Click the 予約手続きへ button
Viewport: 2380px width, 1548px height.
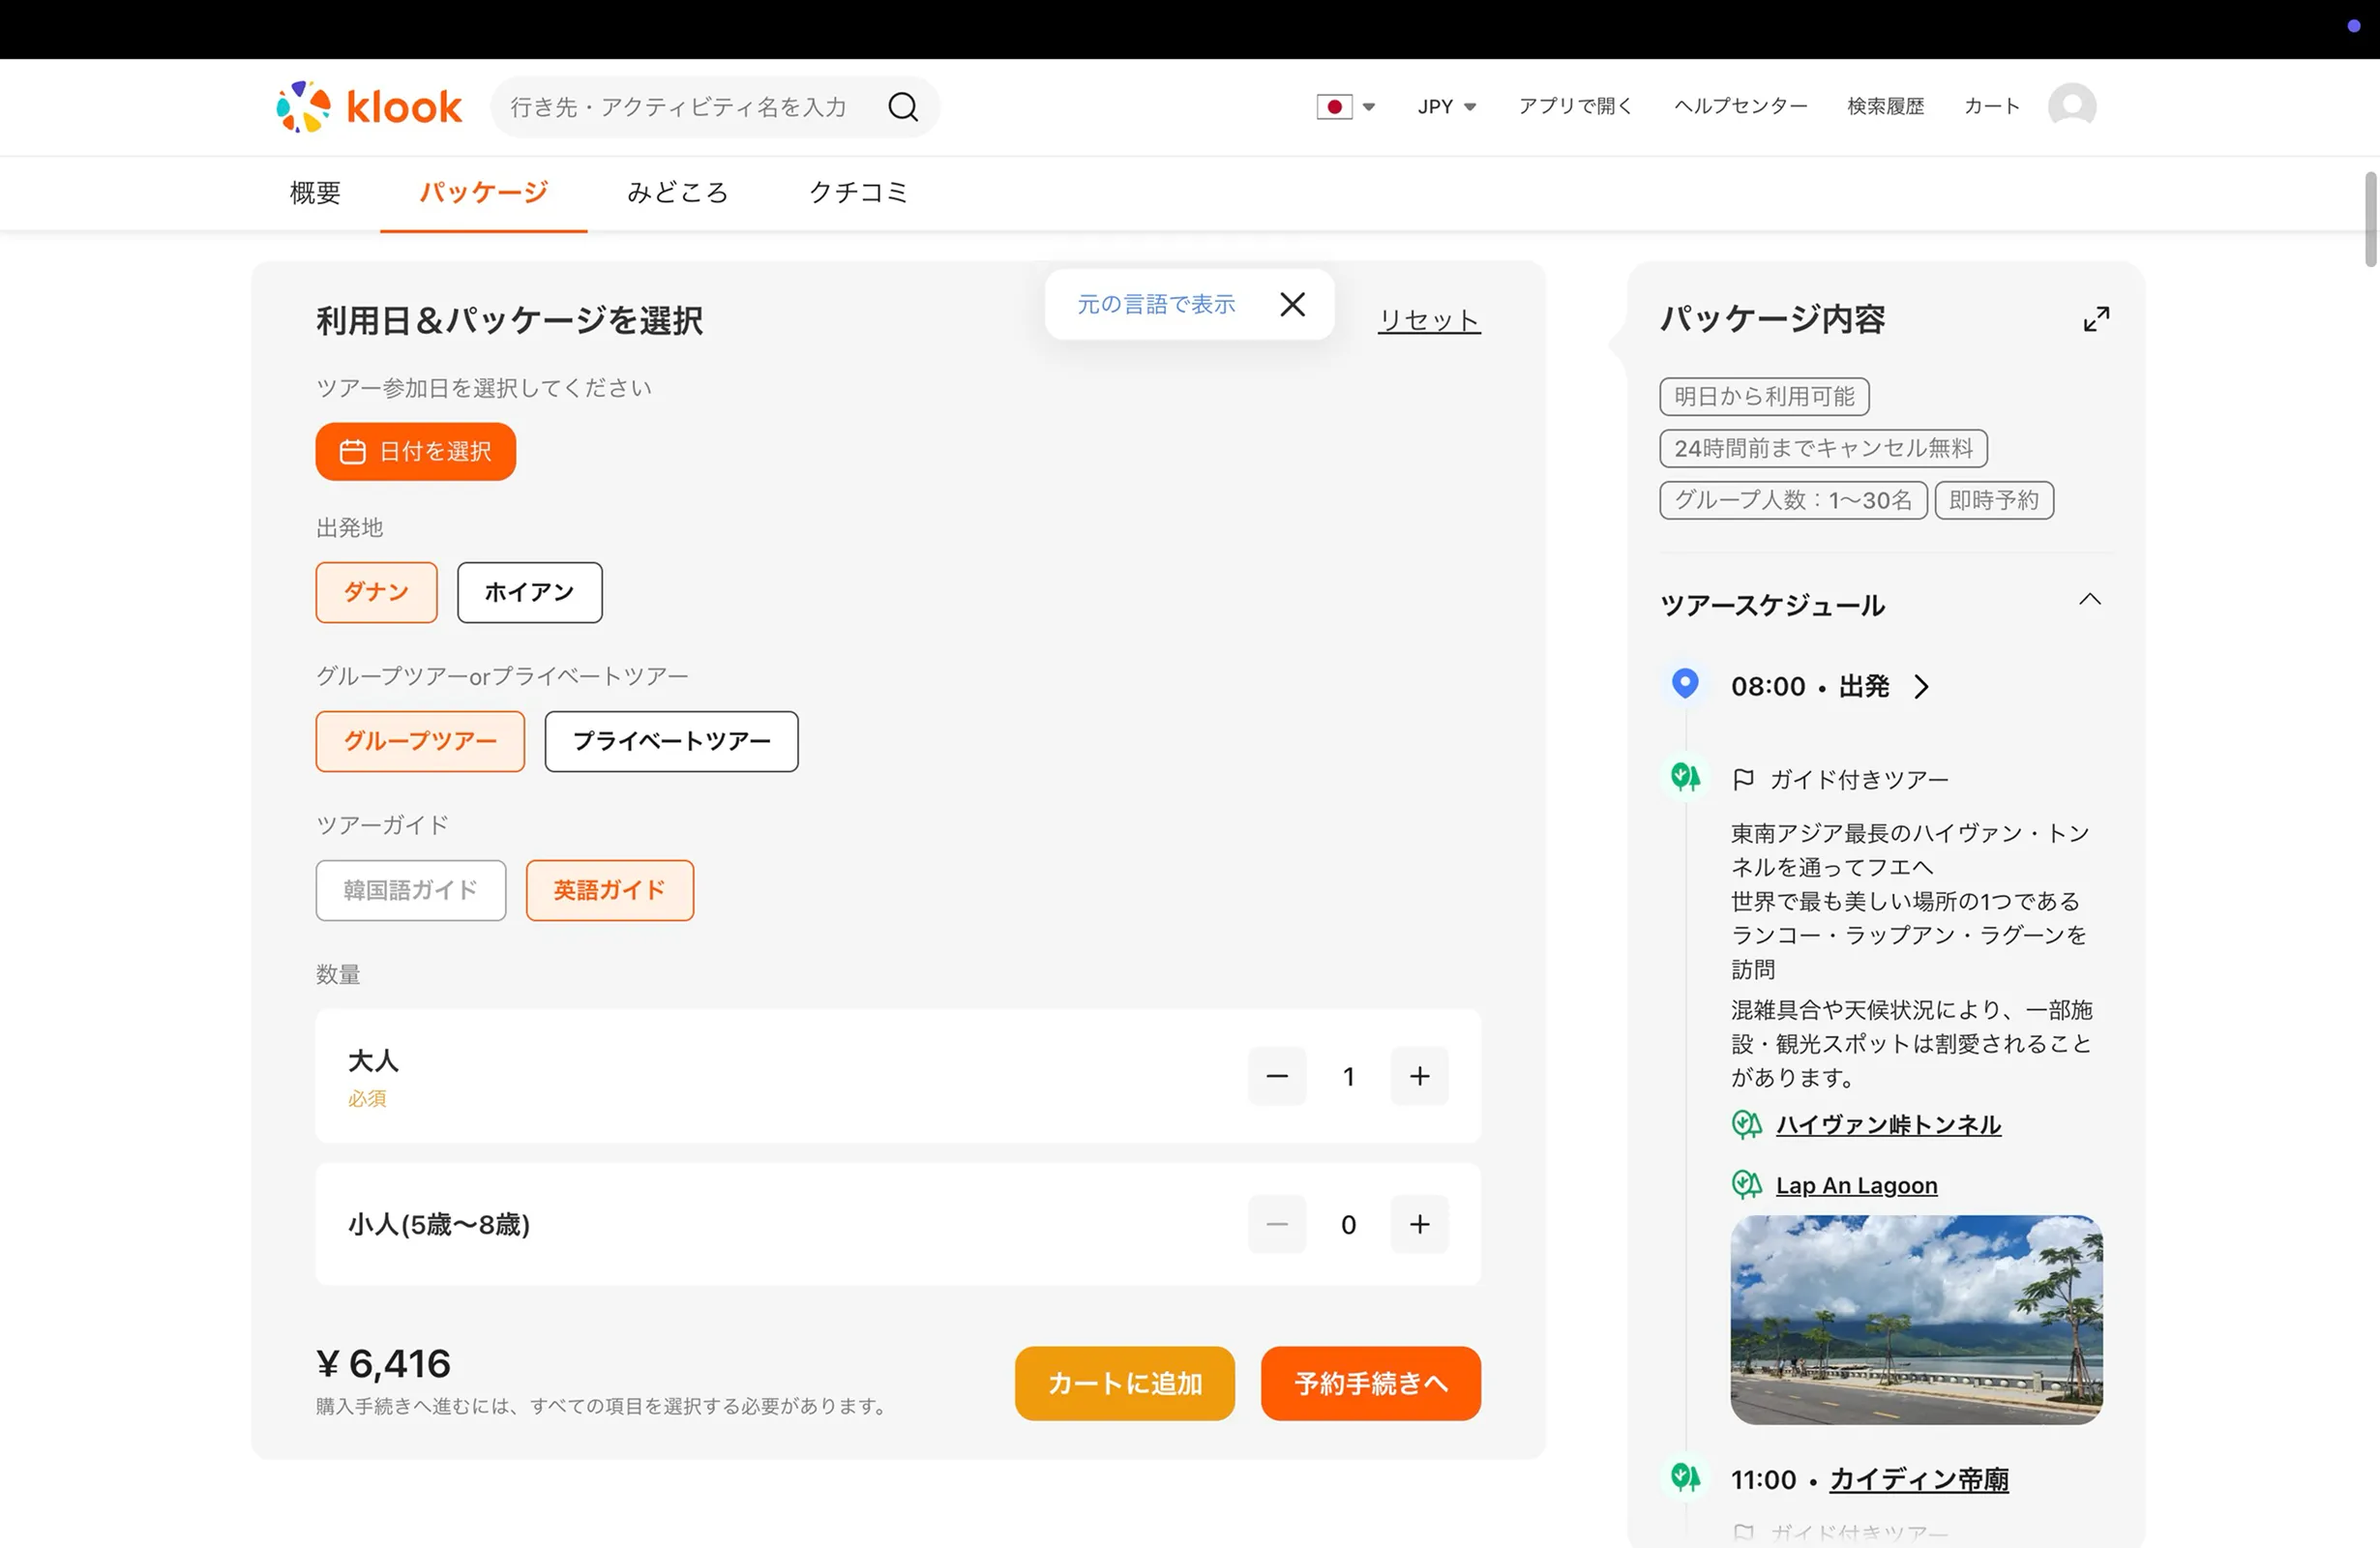point(1370,1383)
